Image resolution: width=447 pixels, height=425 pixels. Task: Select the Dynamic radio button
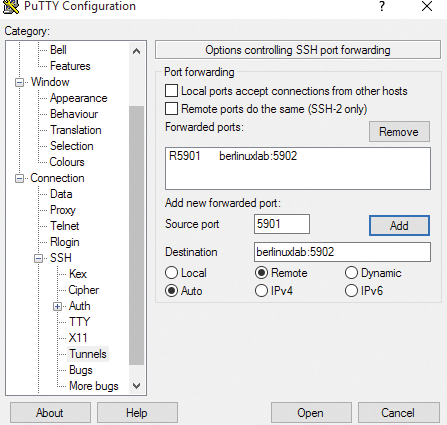(351, 273)
